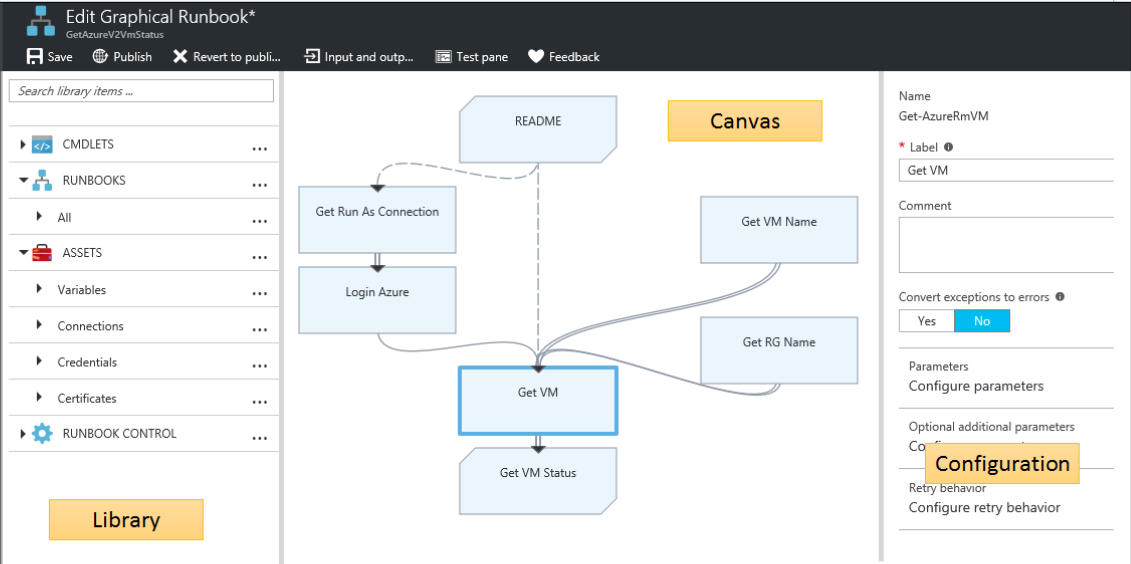Click the RUNBOOKS hierarchy icon
The height and width of the screenshot is (564, 1131).
[43, 180]
